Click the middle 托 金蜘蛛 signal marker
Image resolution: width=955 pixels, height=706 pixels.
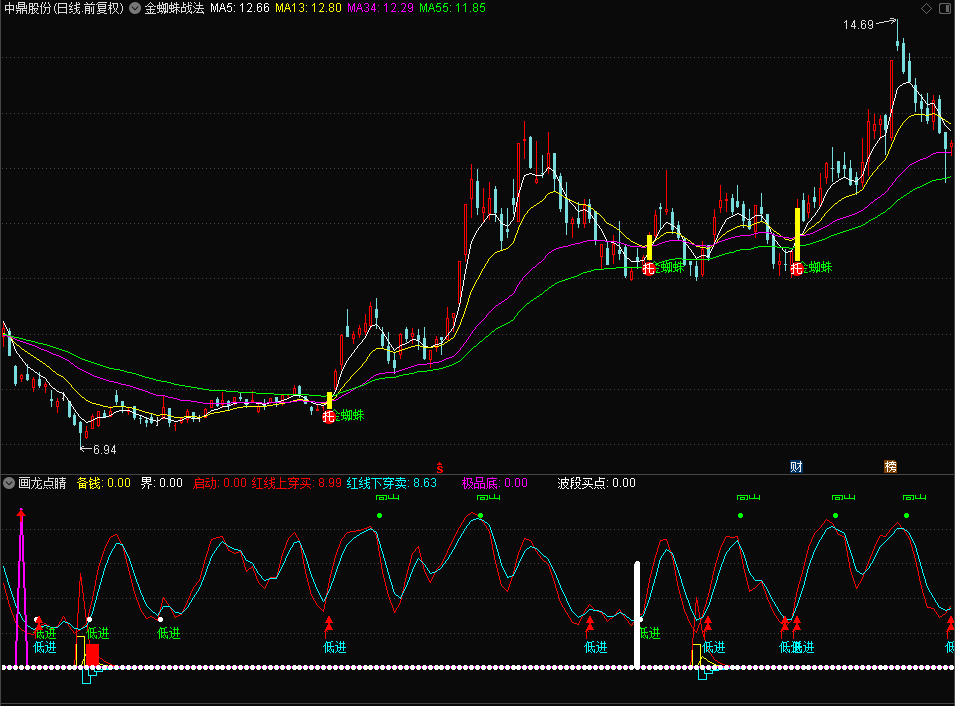648,268
